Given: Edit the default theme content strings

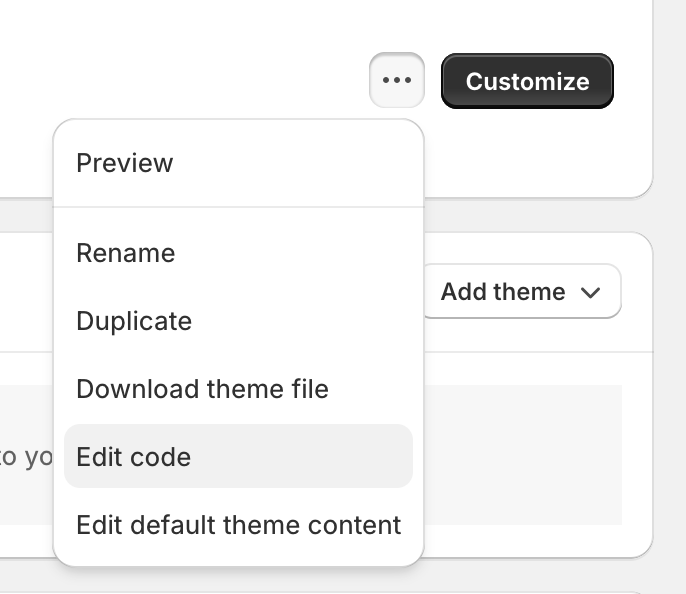Looking at the screenshot, I should pos(238,525).
